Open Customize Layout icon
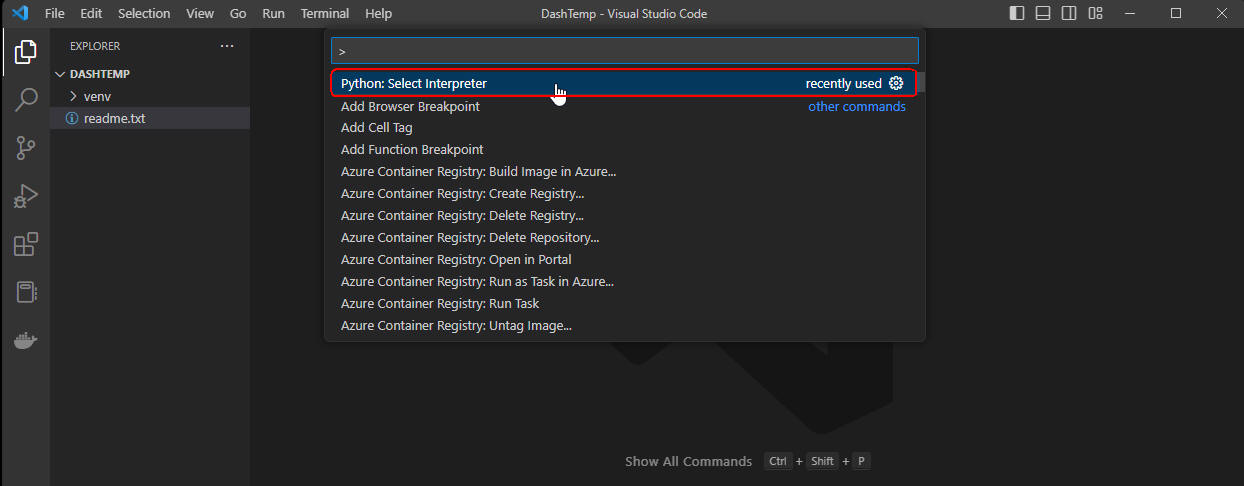Viewport: 1244px width, 486px height. [x=1095, y=13]
